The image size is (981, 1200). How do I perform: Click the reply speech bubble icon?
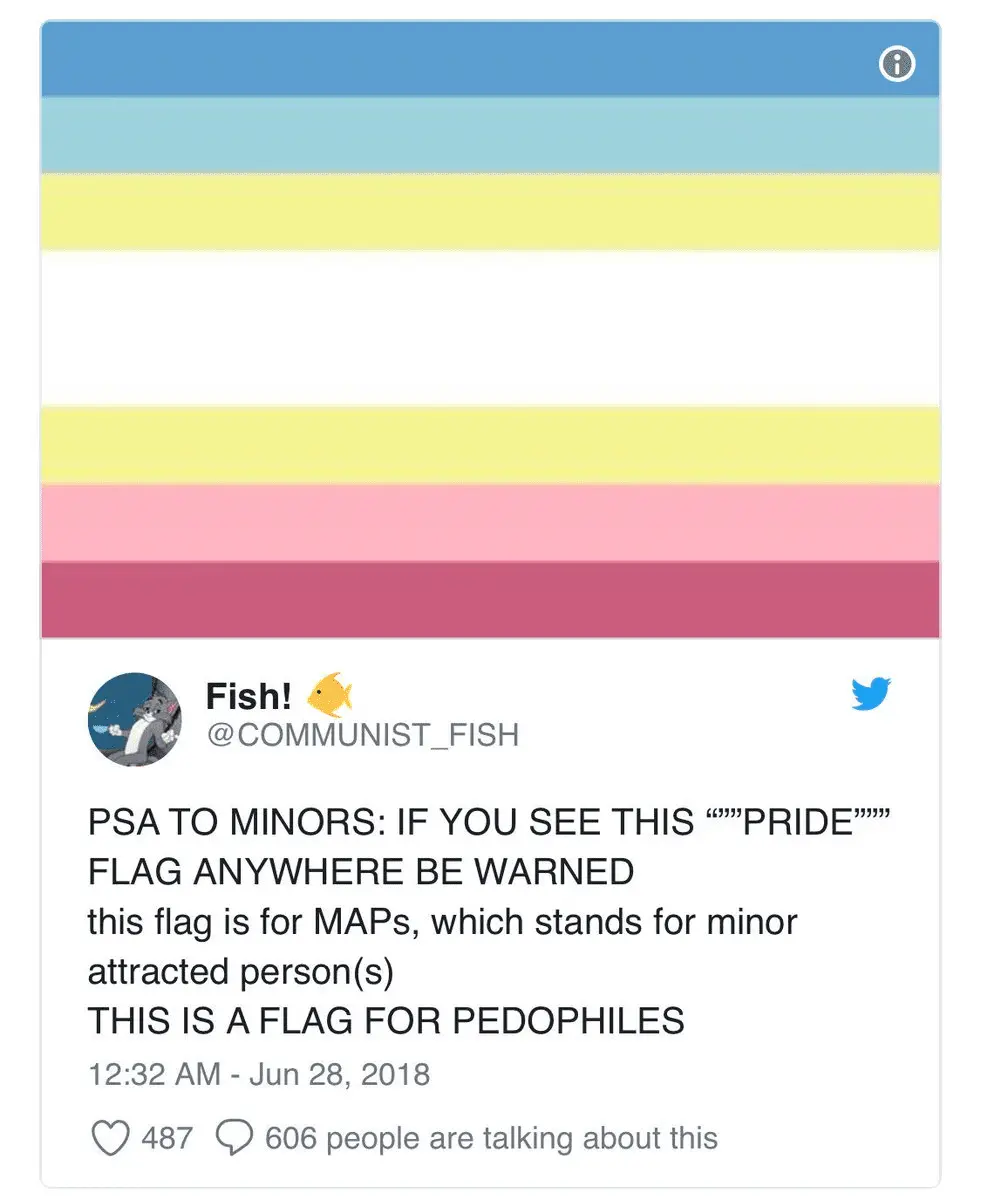pos(236,1137)
